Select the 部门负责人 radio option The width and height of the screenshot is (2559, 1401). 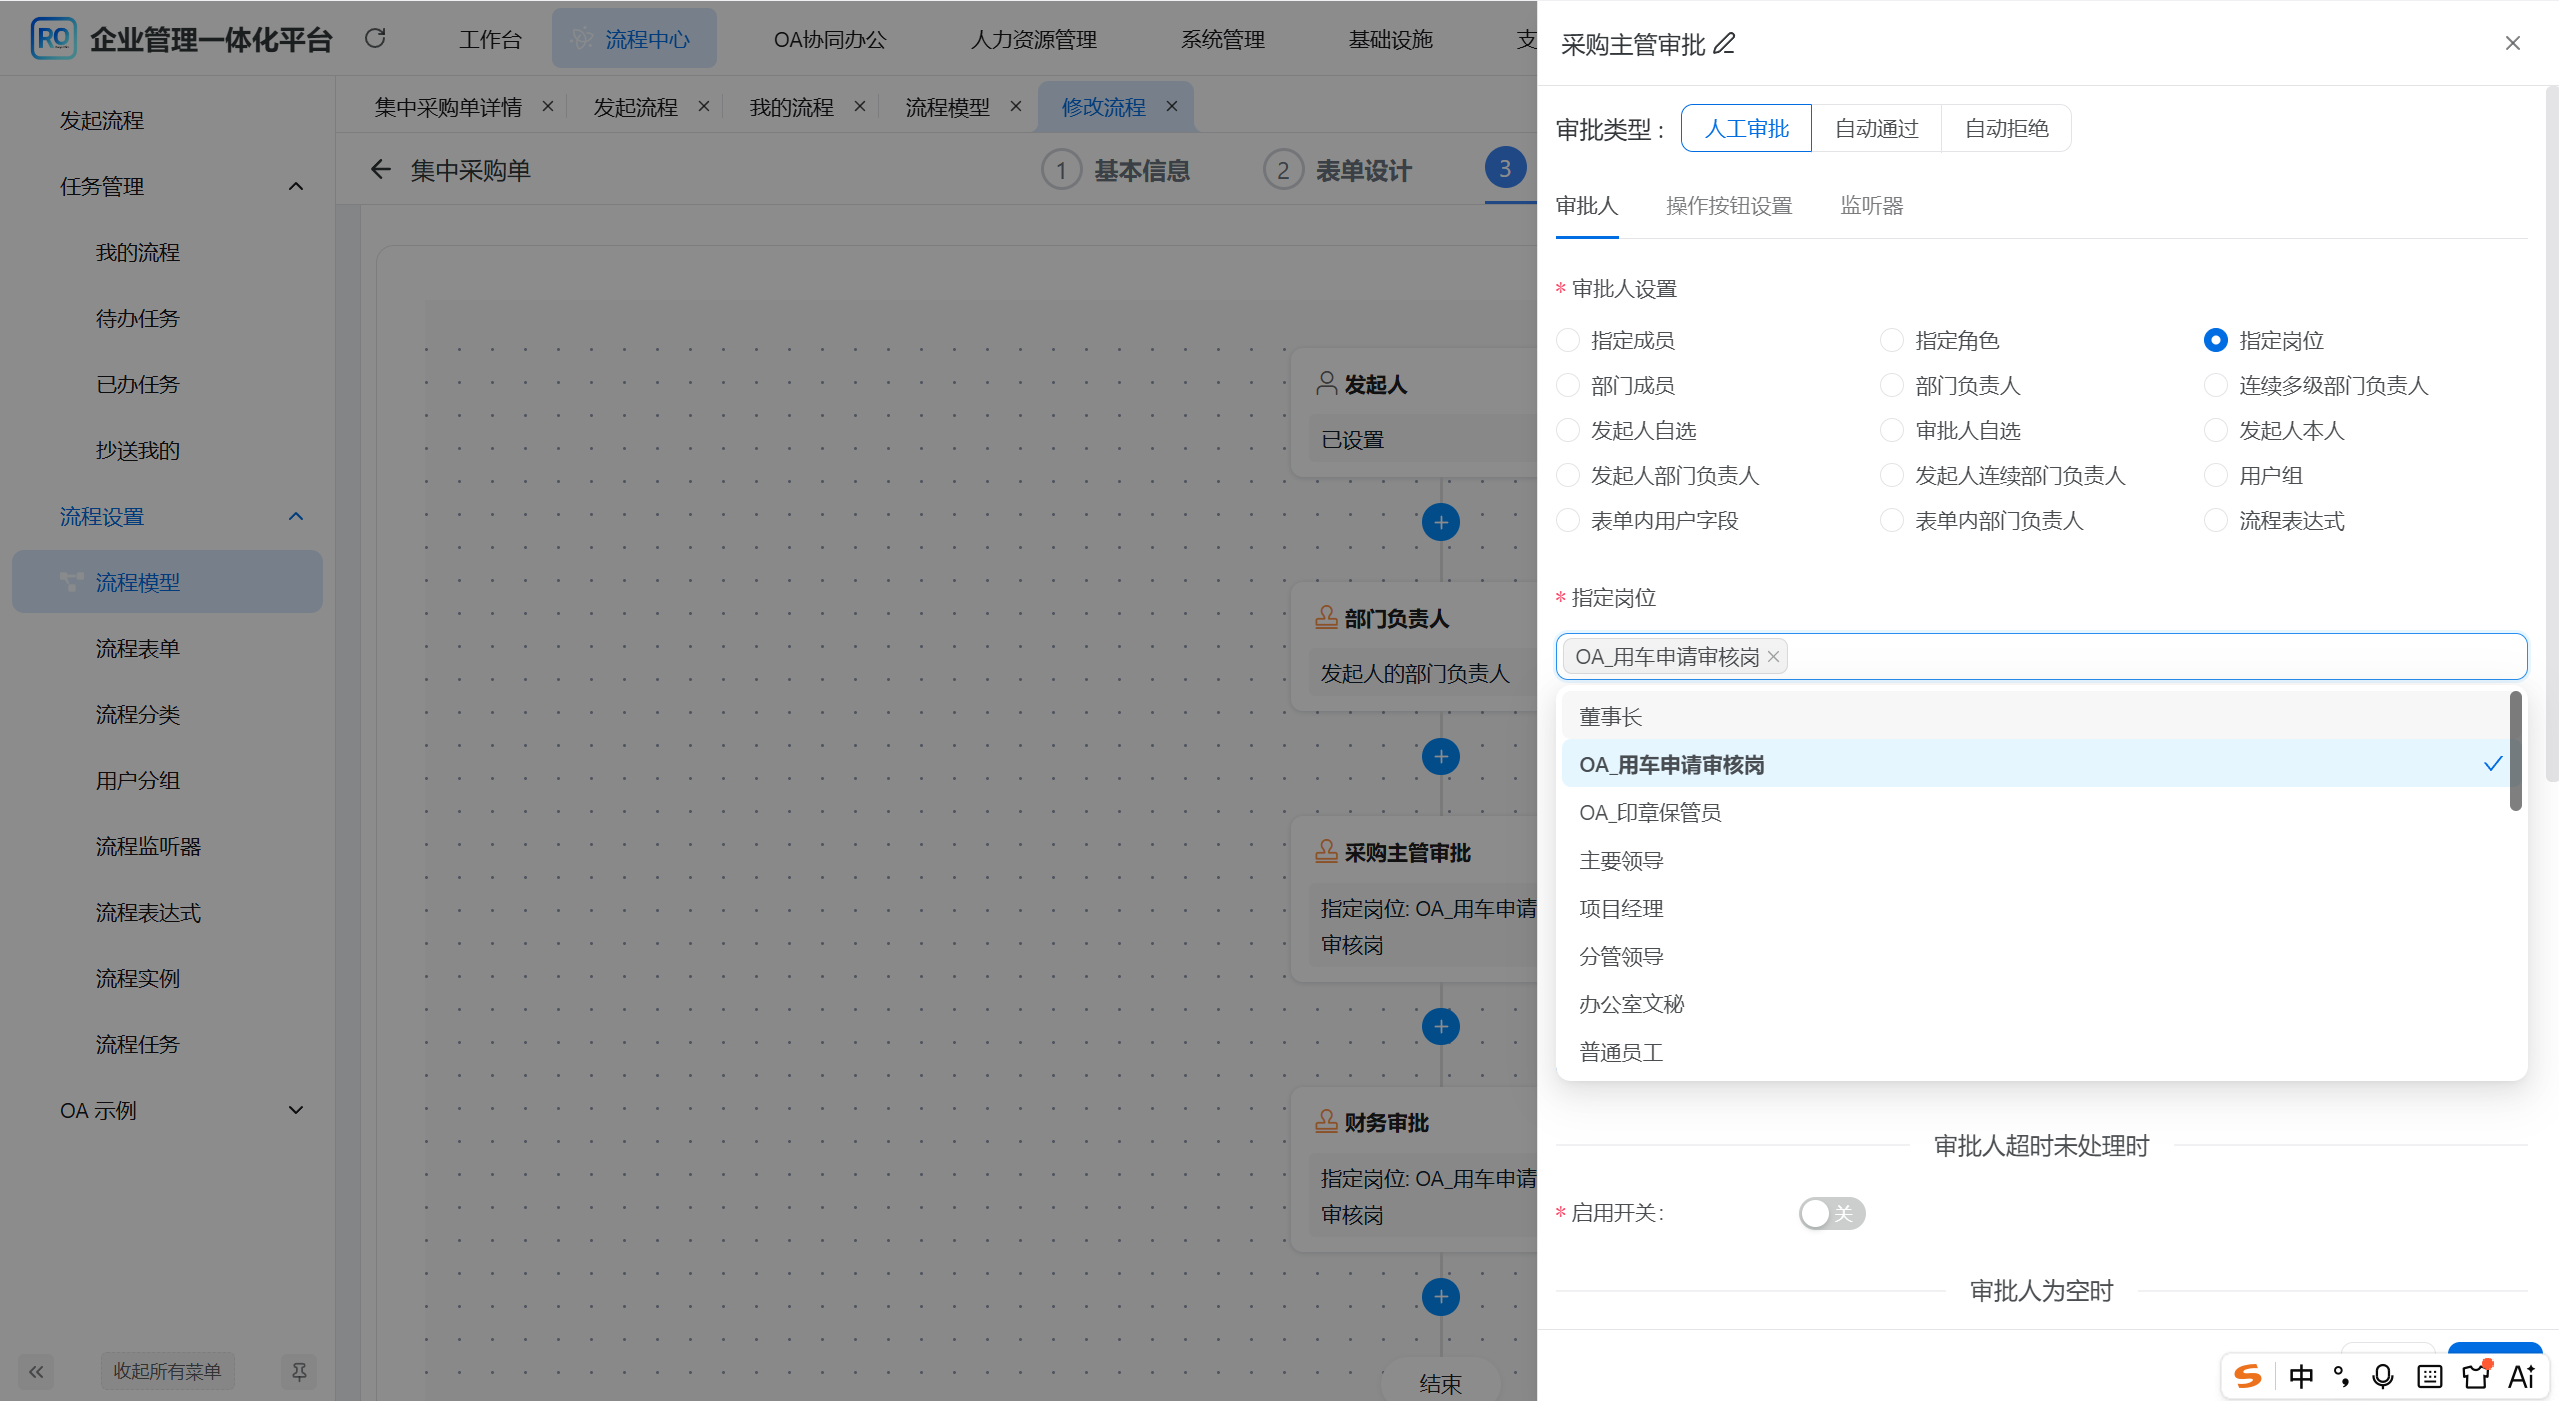[1891, 385]
